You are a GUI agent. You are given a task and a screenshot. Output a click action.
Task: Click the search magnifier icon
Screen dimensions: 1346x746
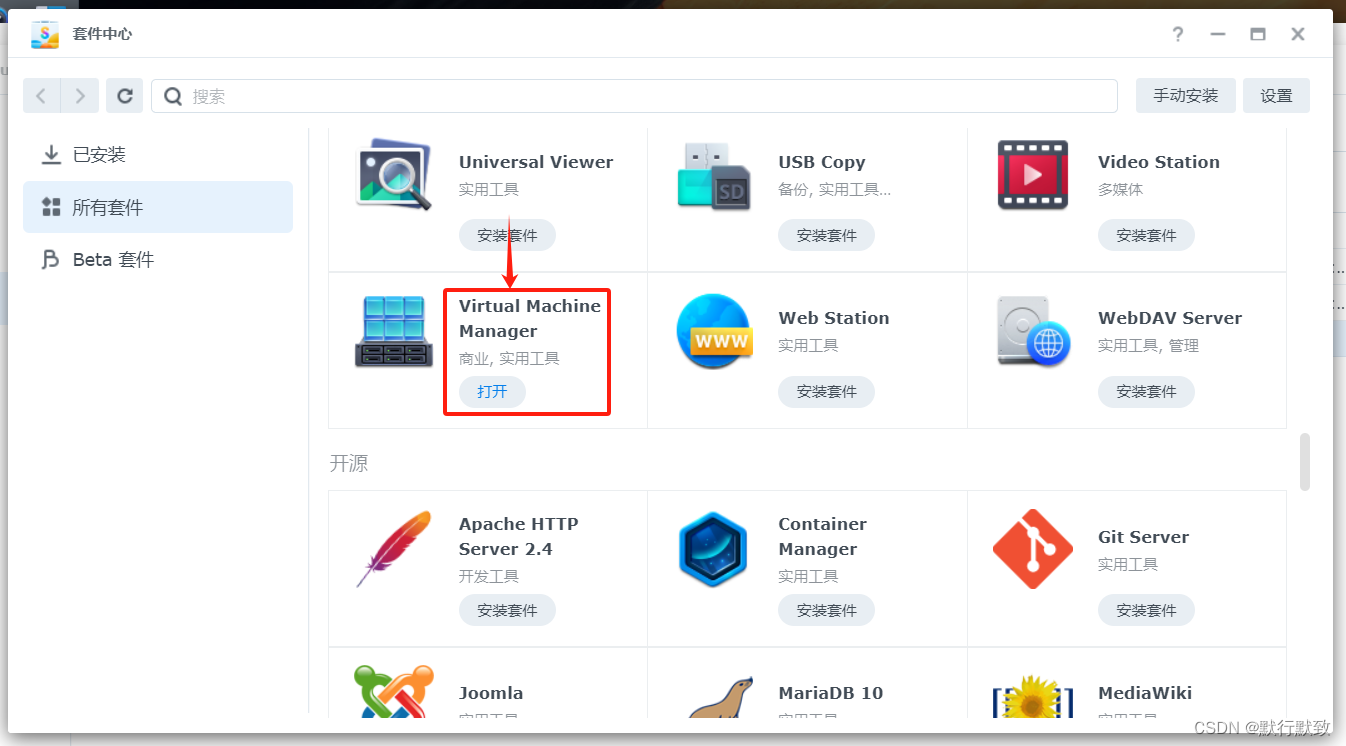[x=173, y=96]
